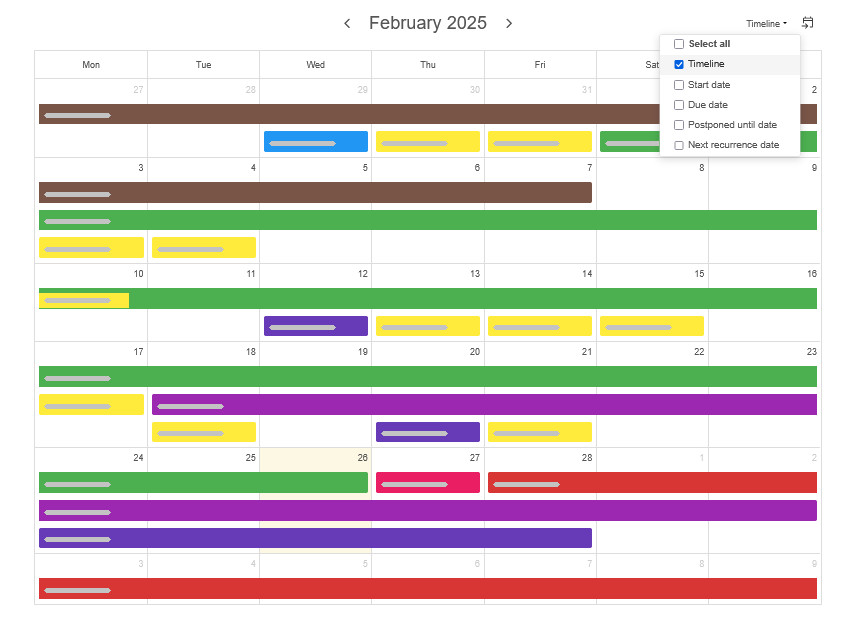Check the Select all option
856x623 pixels.
[679, 44]
